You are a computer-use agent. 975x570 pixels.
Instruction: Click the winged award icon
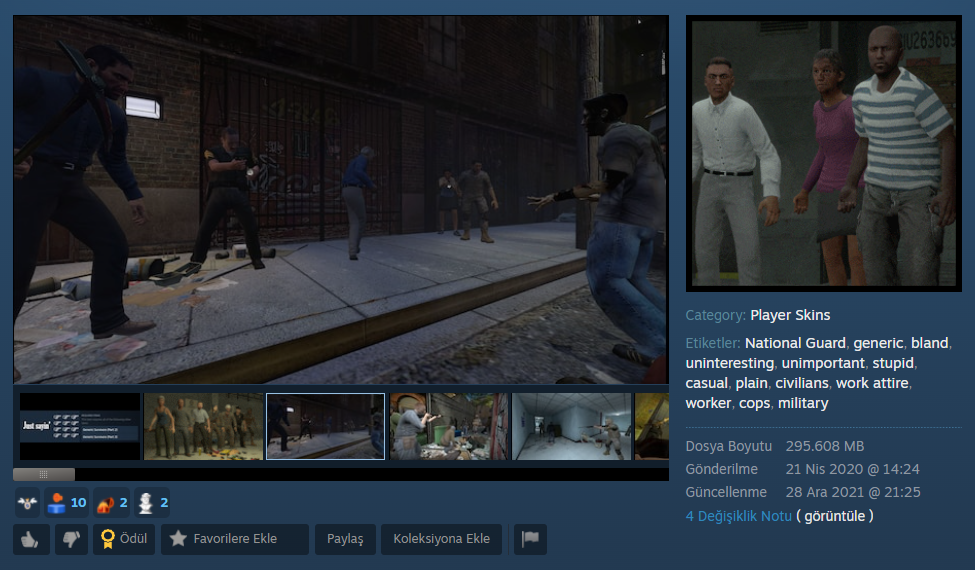[x=27, y=503]
